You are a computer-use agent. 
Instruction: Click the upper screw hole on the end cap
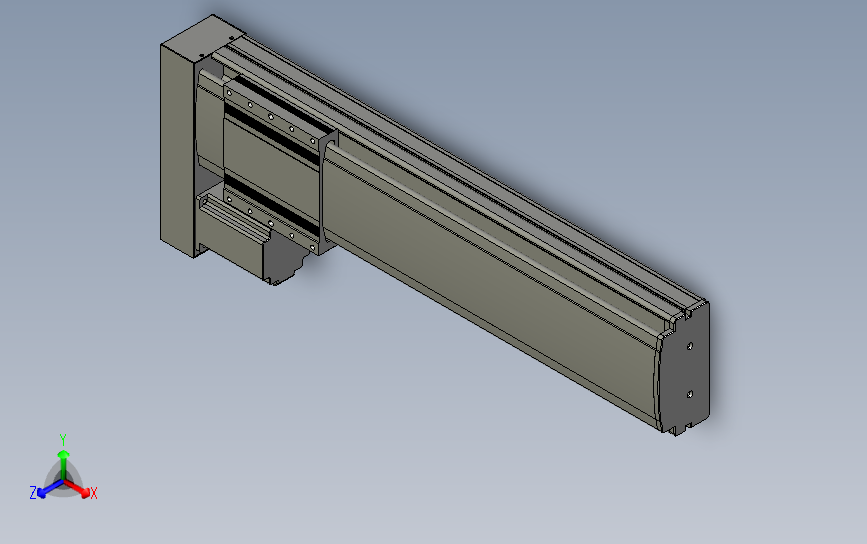pyautogui.click(x=690, y=346)
